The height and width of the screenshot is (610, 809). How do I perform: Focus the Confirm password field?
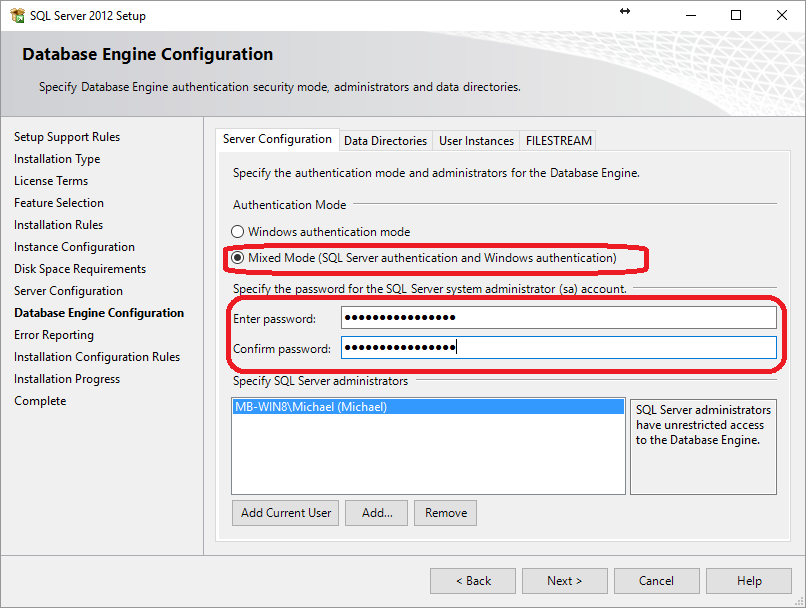click(x=558, y=347)
